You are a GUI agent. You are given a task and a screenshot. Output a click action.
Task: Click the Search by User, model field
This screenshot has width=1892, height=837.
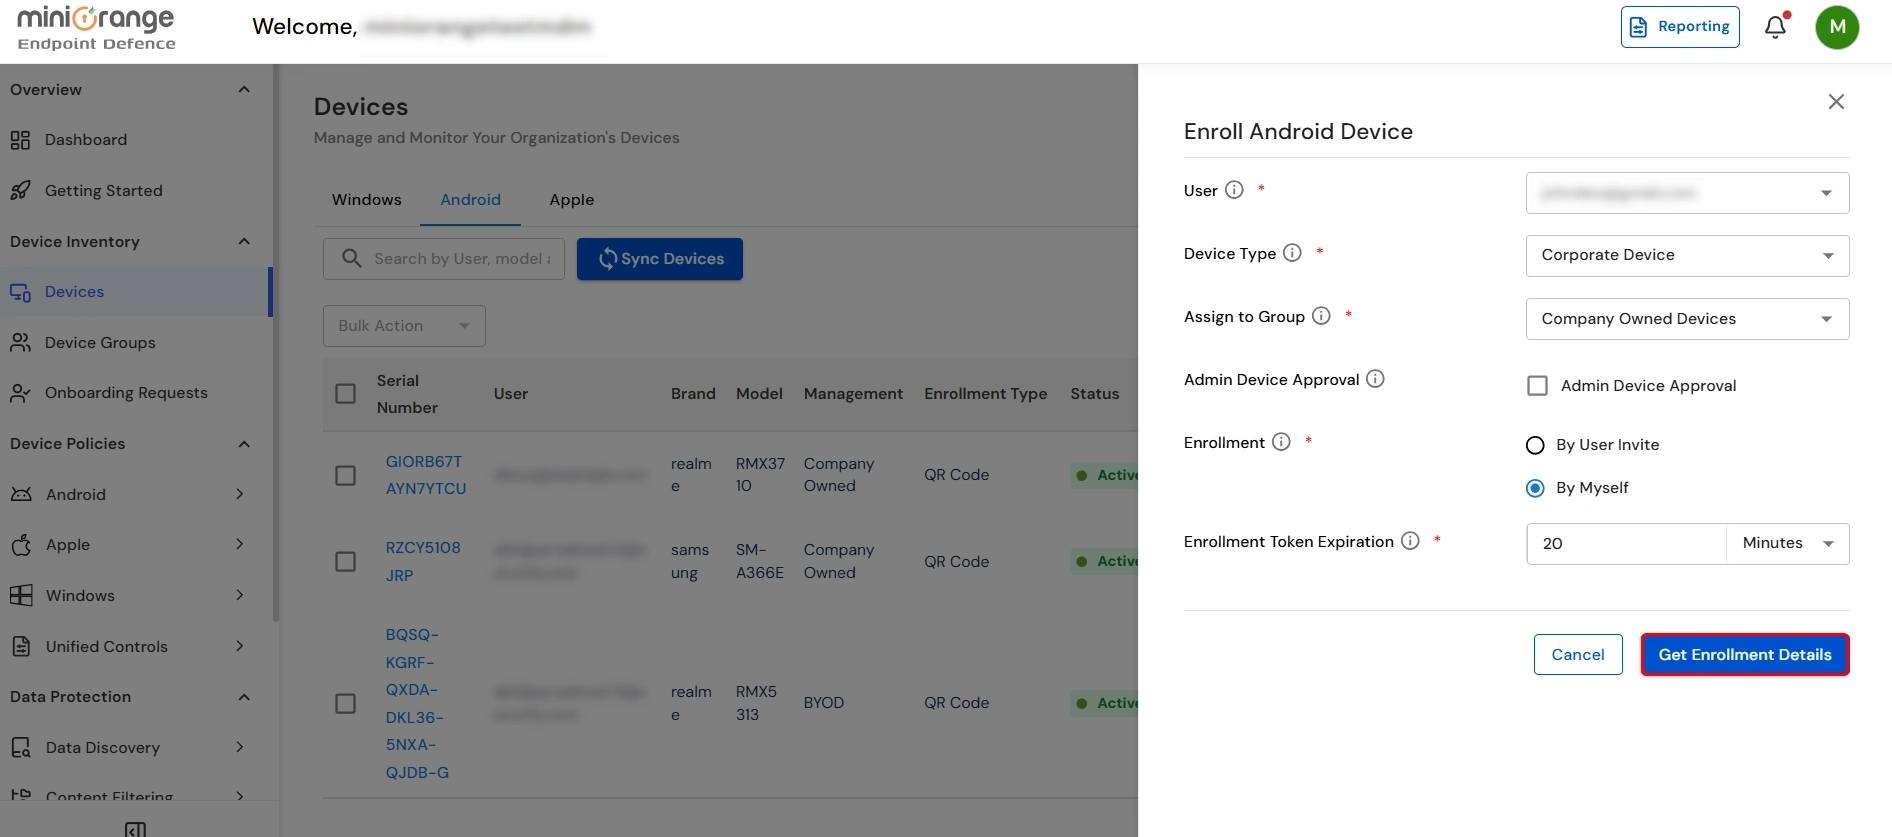click(x=444, y=259)
